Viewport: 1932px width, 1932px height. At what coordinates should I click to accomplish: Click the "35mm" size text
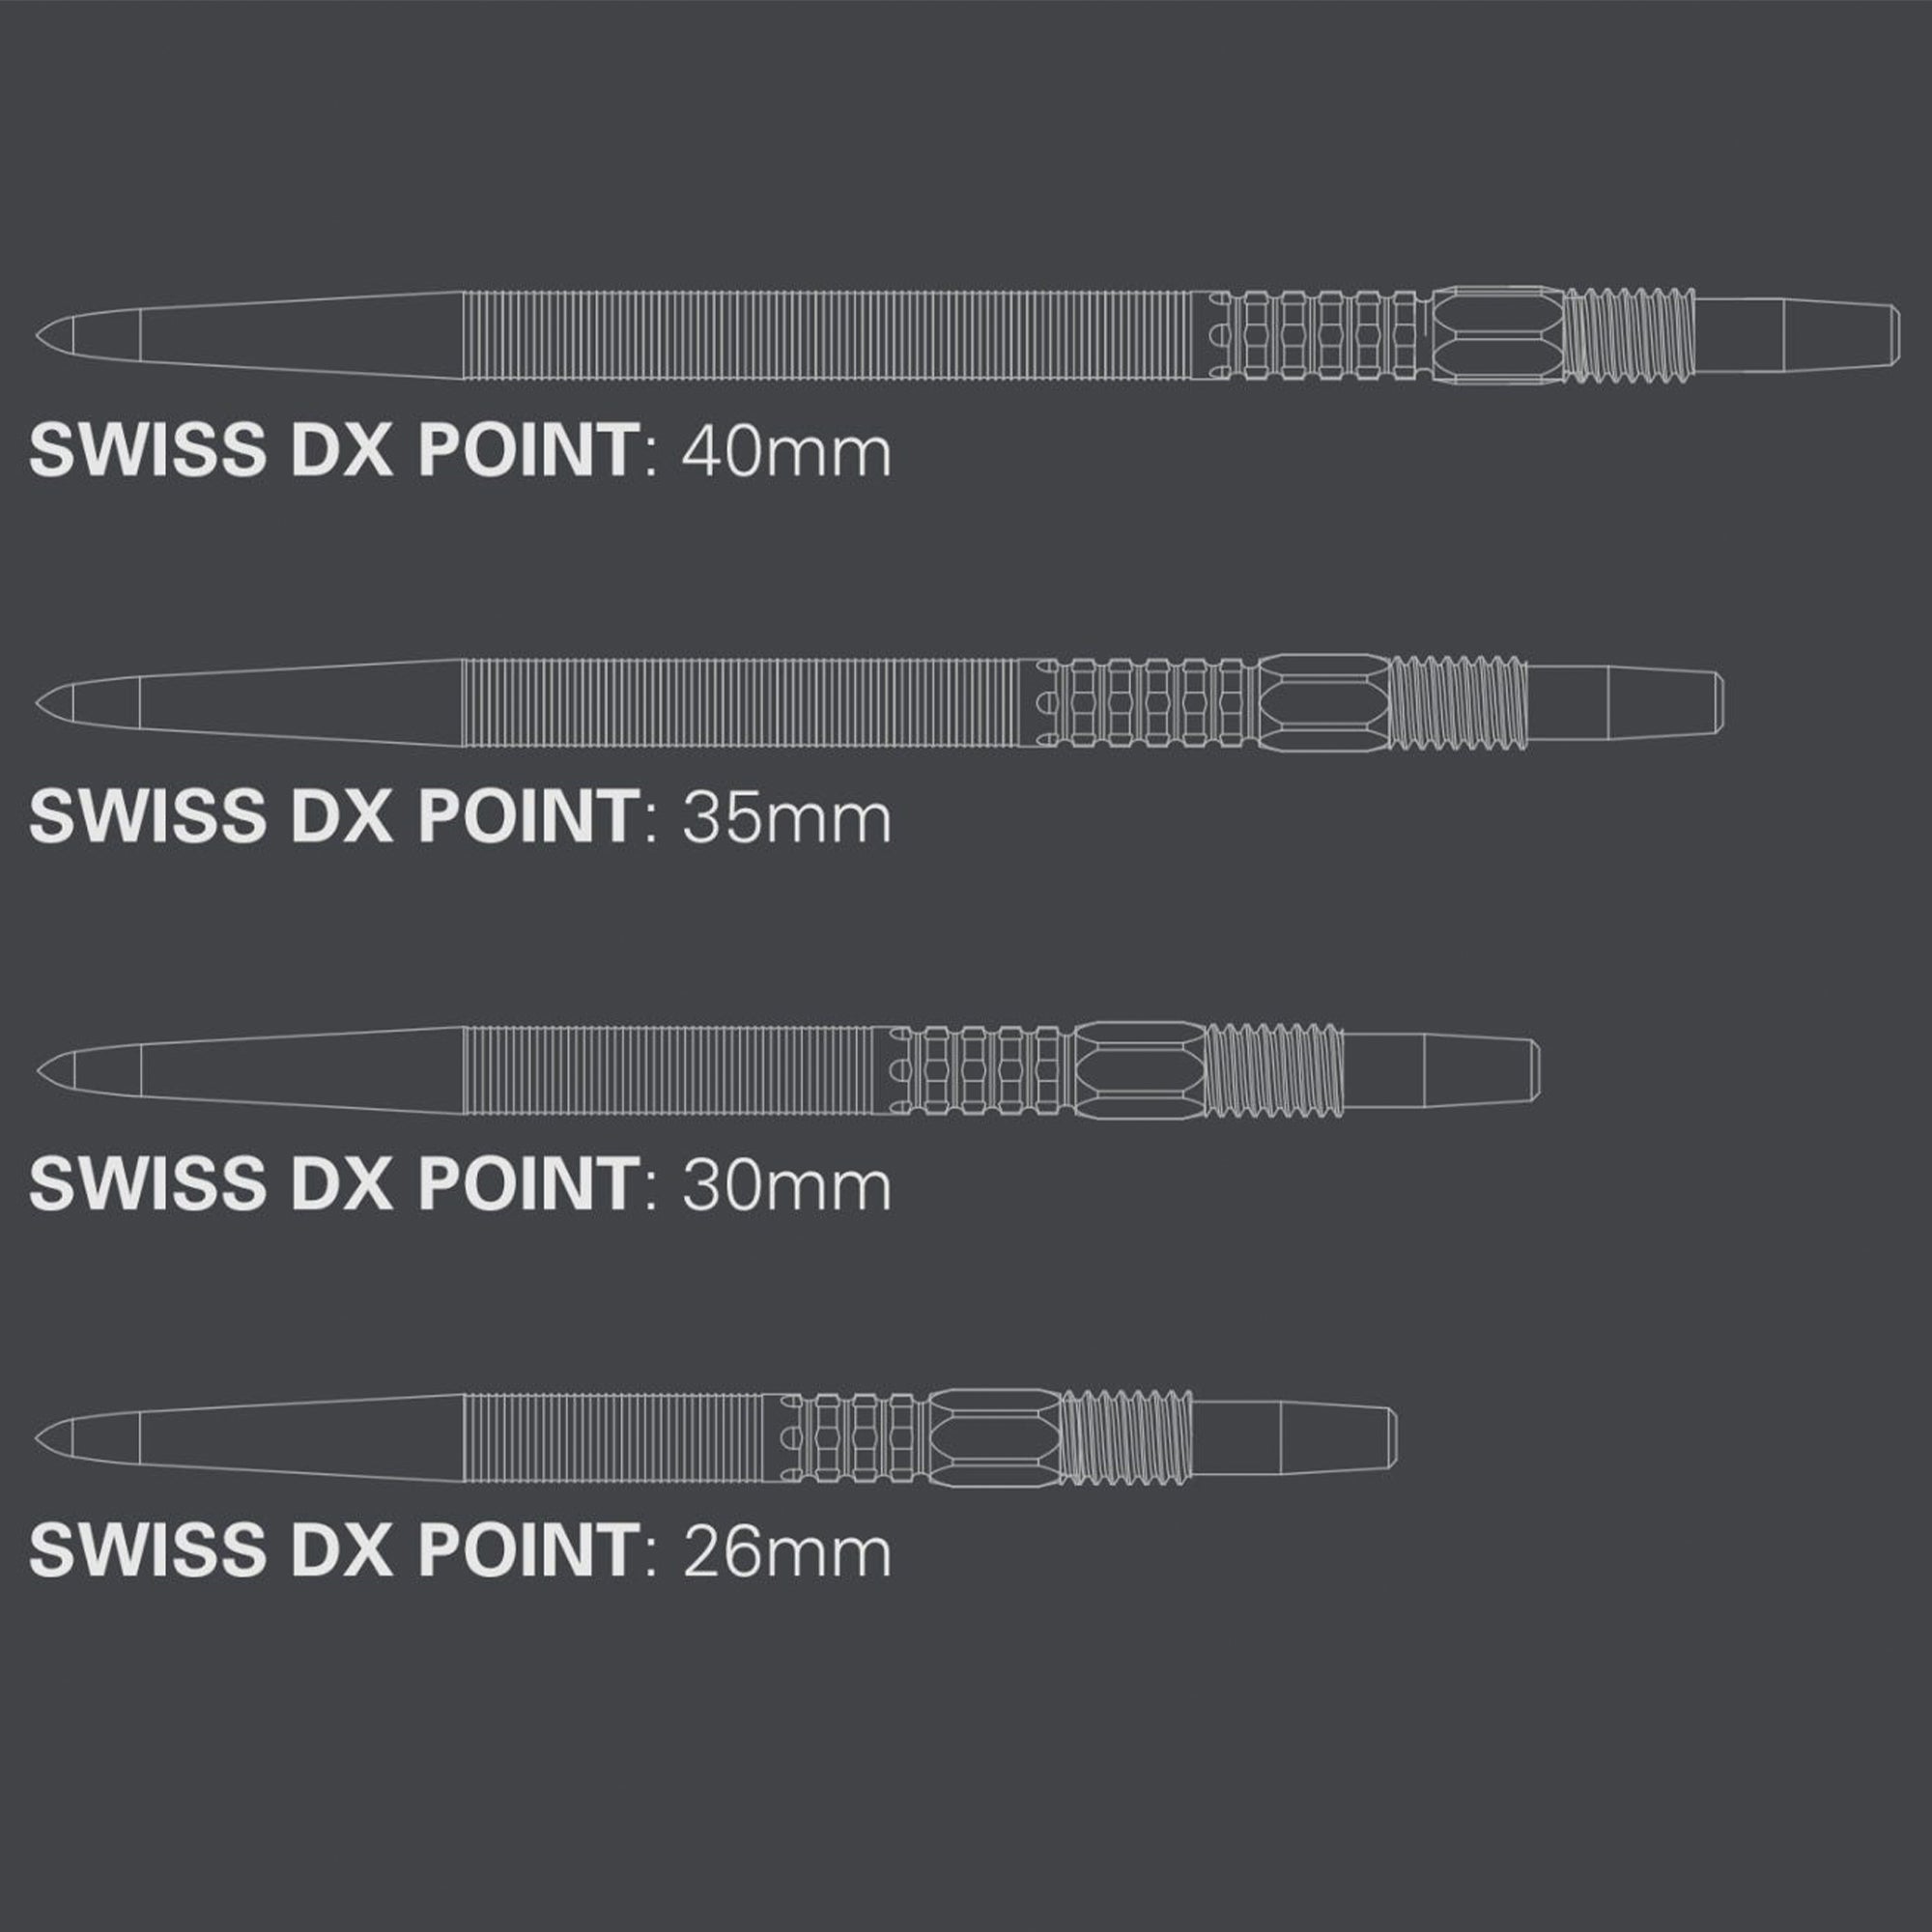786,818
